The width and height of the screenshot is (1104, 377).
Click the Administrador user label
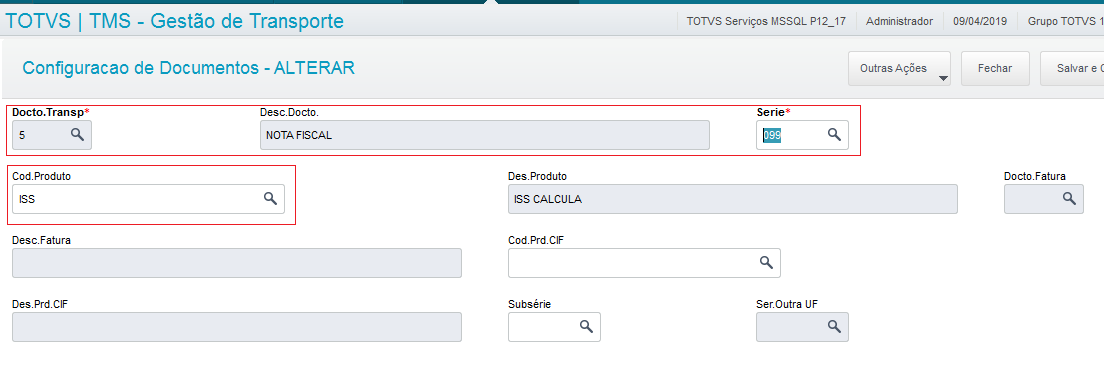(x=899, y=21)
